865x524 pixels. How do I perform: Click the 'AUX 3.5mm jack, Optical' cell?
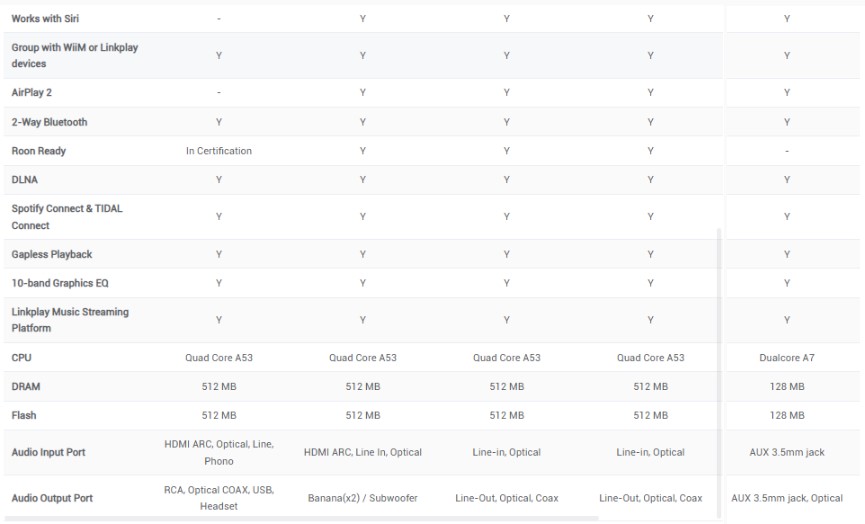click(787, 498)
